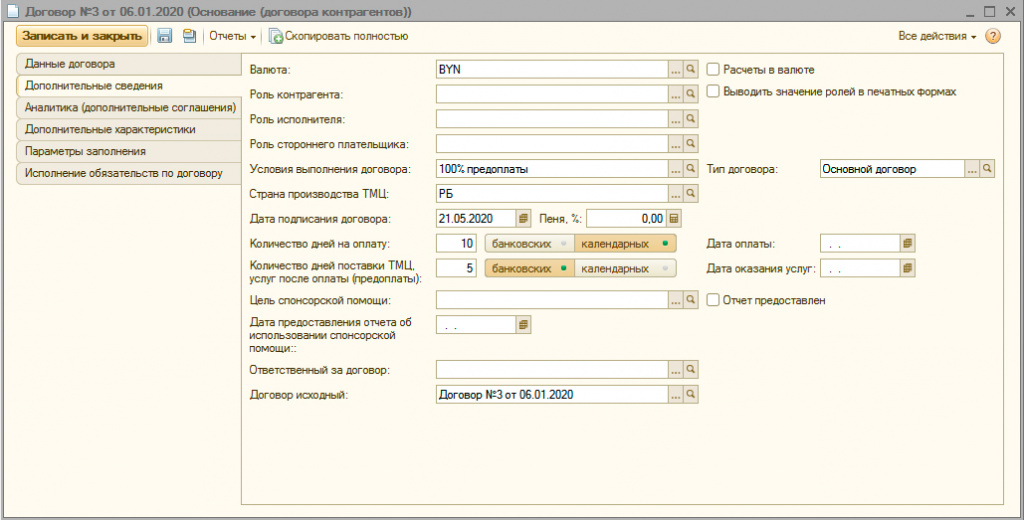Enable Расчеты в валюте checkbox

pos(714,70)
